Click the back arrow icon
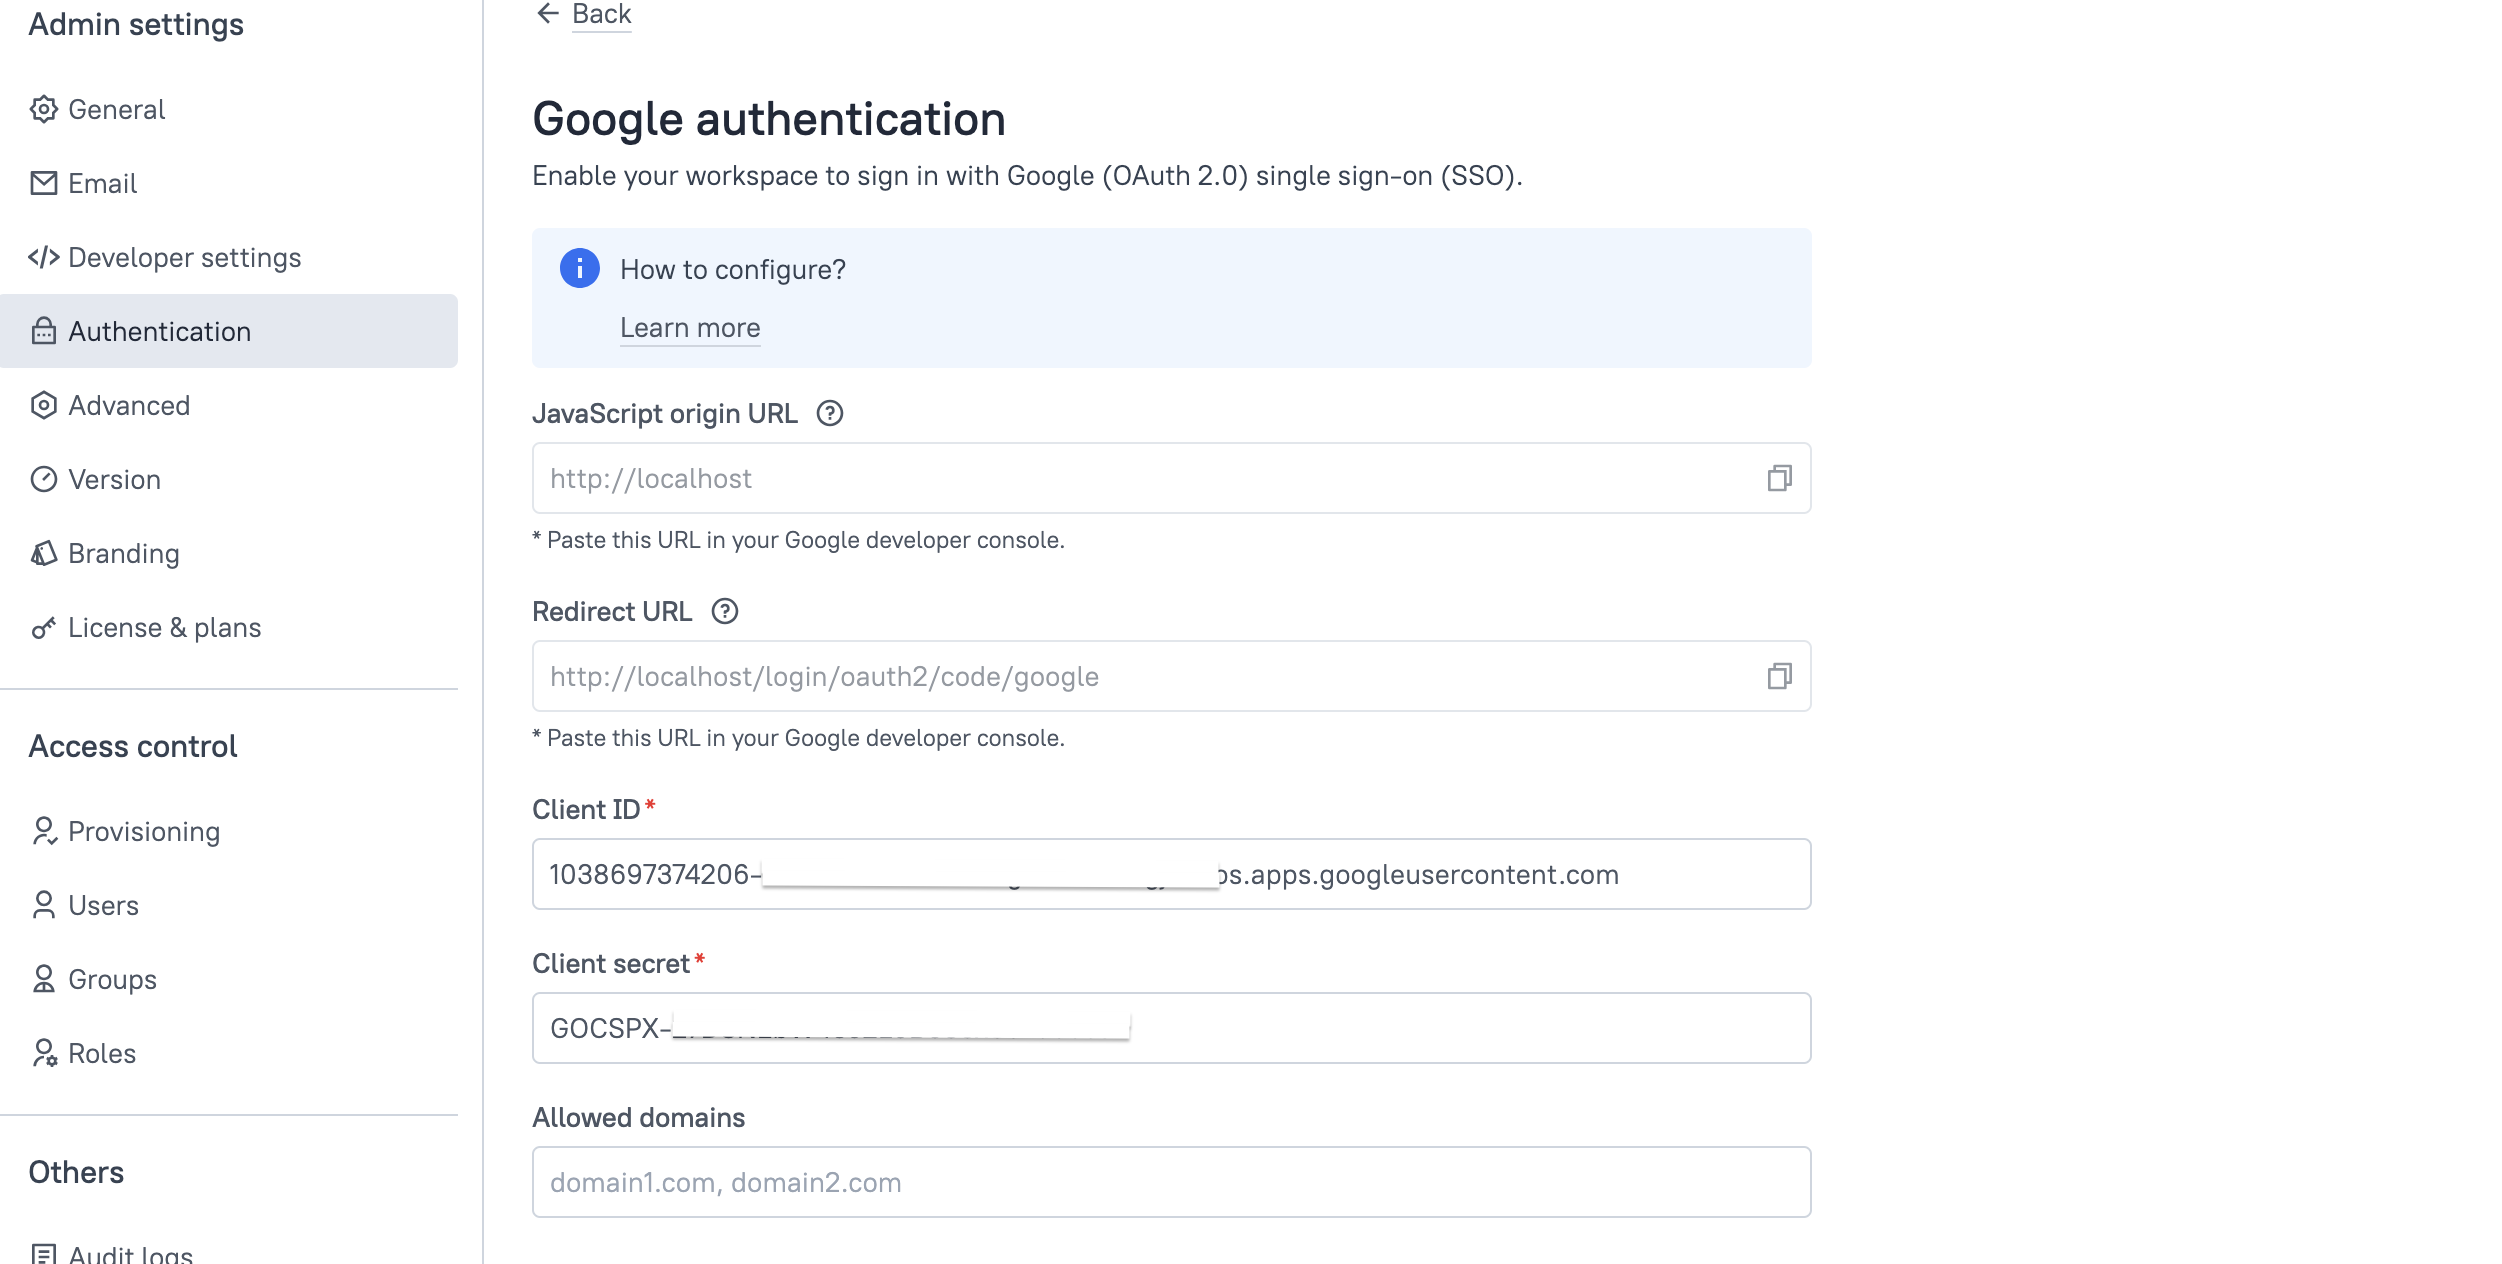This screenshot has width=2502, height=1264. click(547, 13)
